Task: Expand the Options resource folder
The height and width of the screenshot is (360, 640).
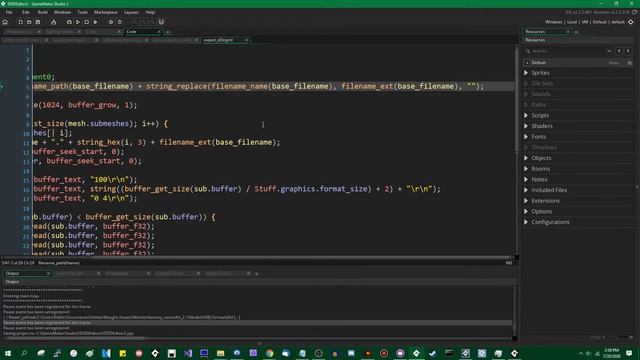Action: pyautogui.click(x=526, y=211)
